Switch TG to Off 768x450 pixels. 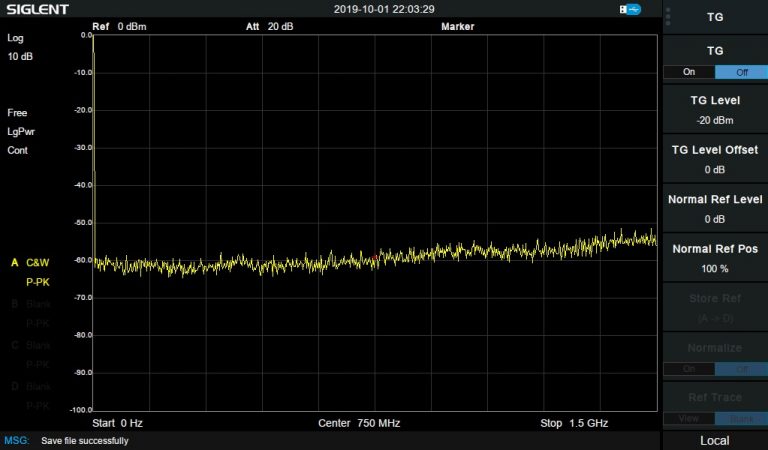point(741,72)
